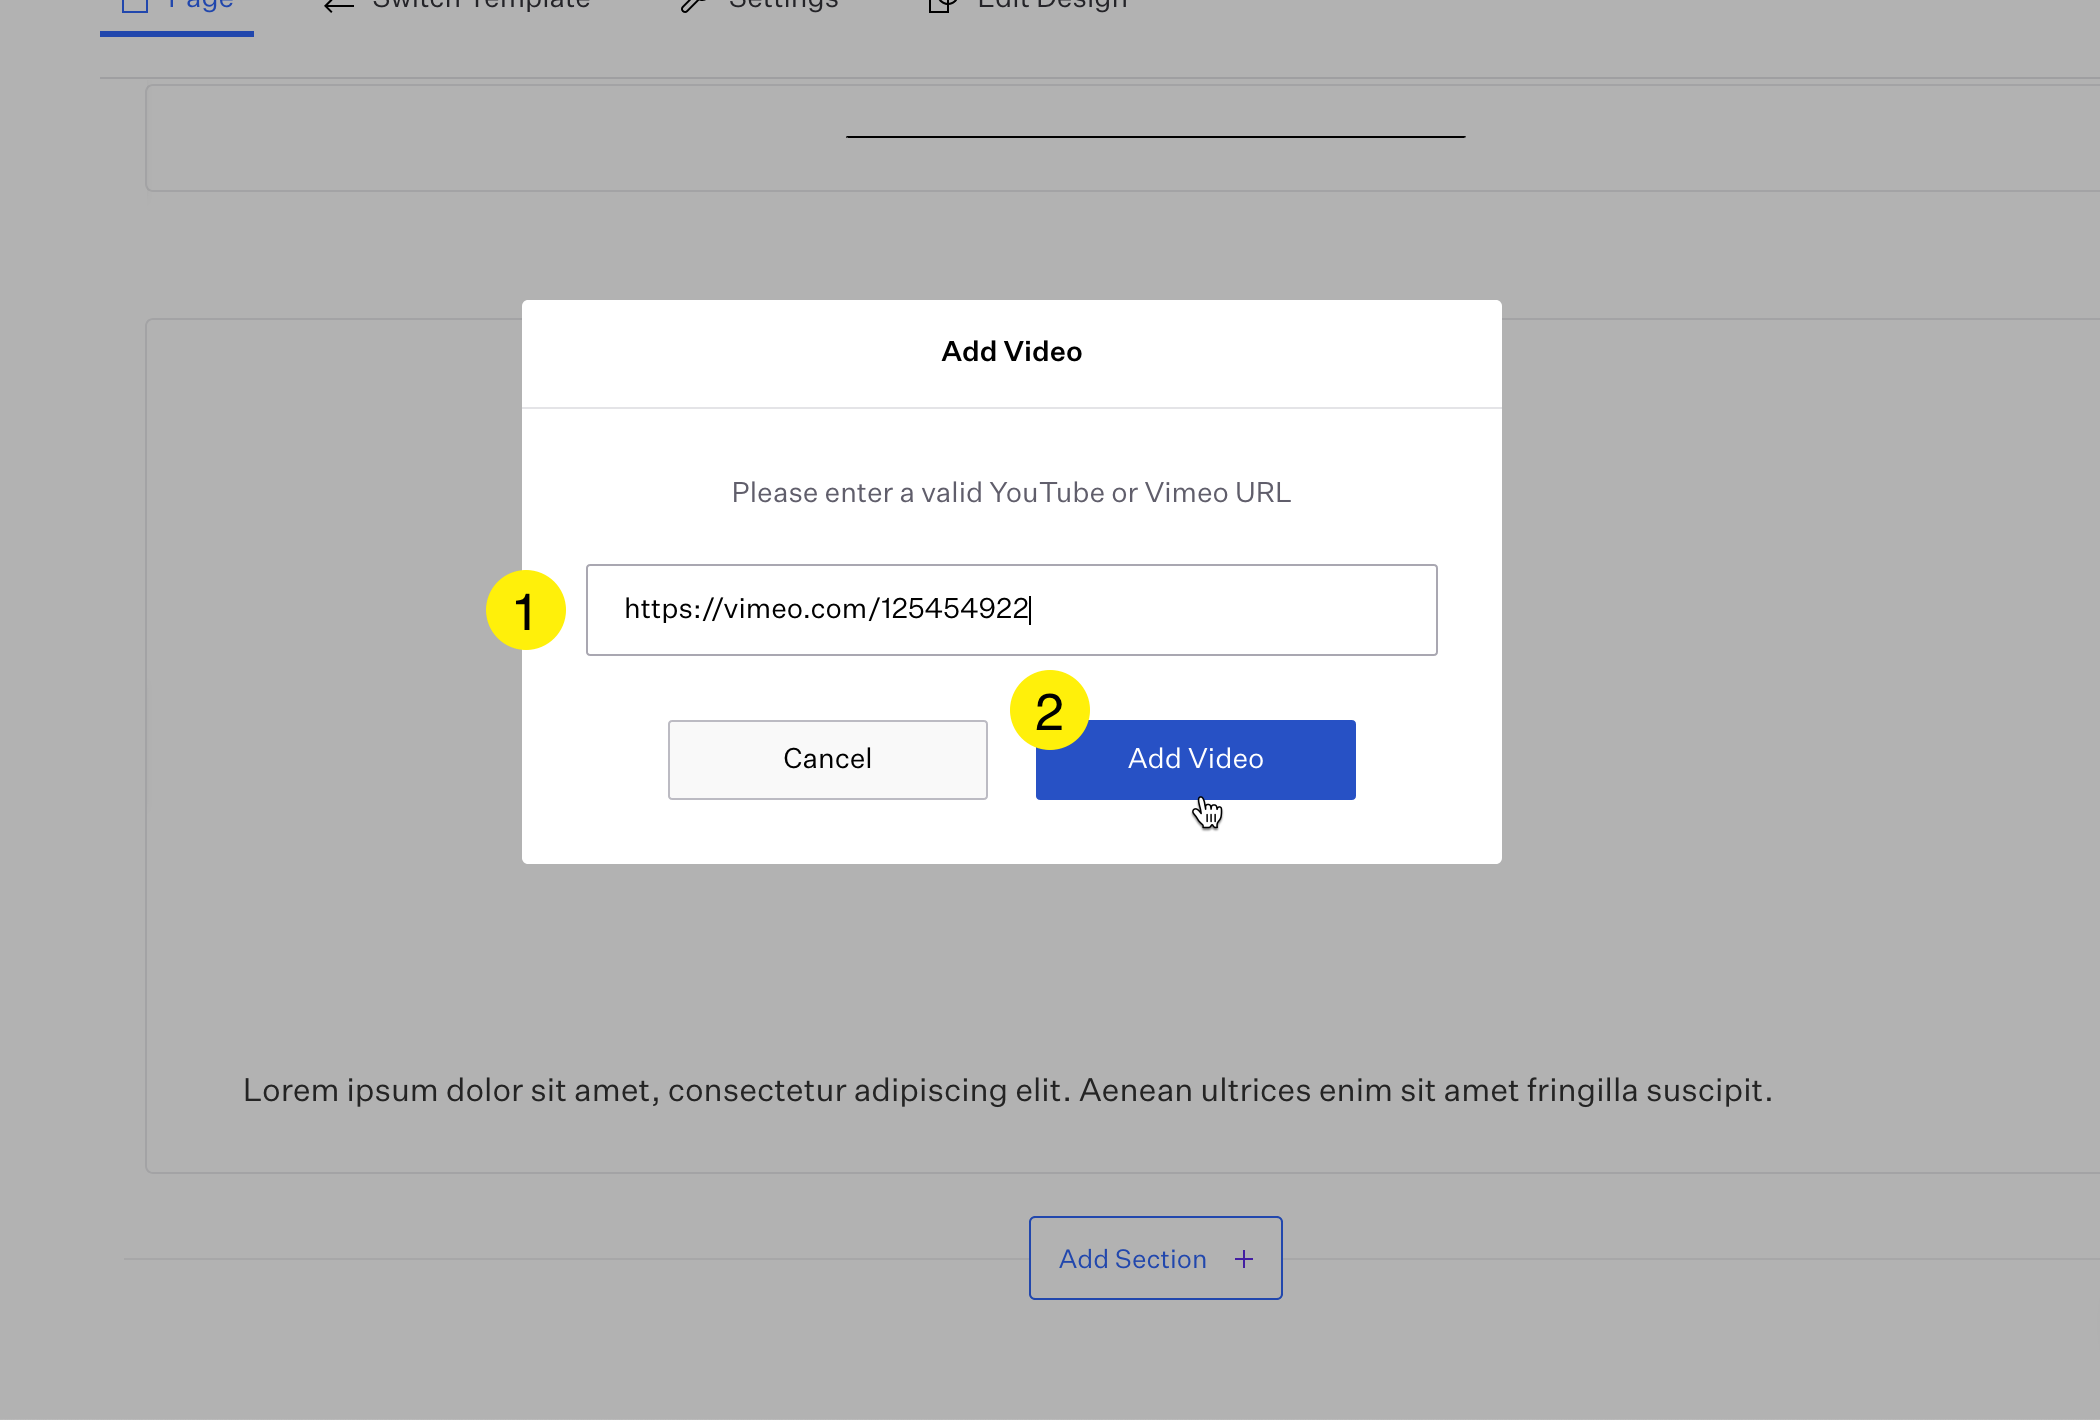Go to the Settings tab

click(783, 6)
